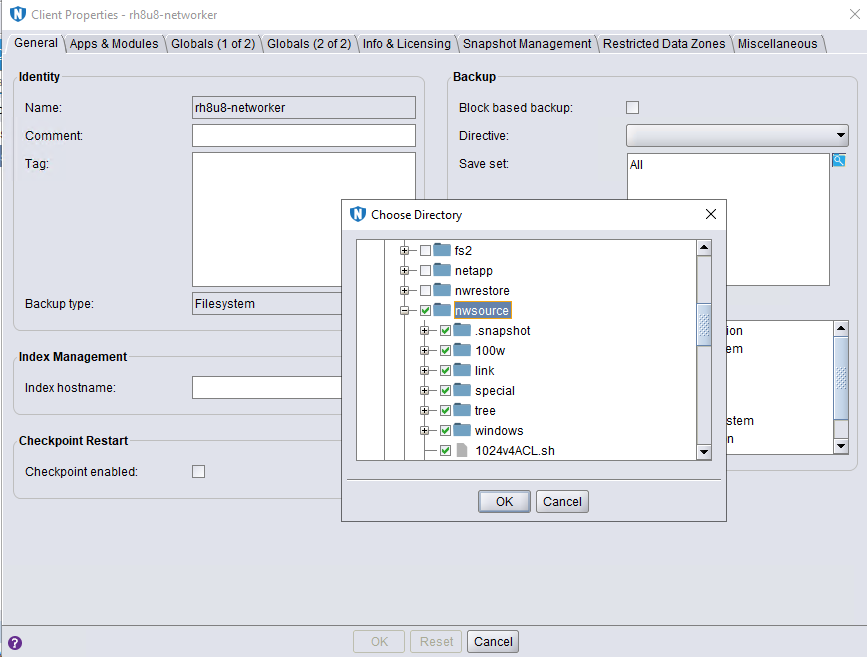
Task: Click the NetWorker logo in Client Properties title
Action: point(18,14)
